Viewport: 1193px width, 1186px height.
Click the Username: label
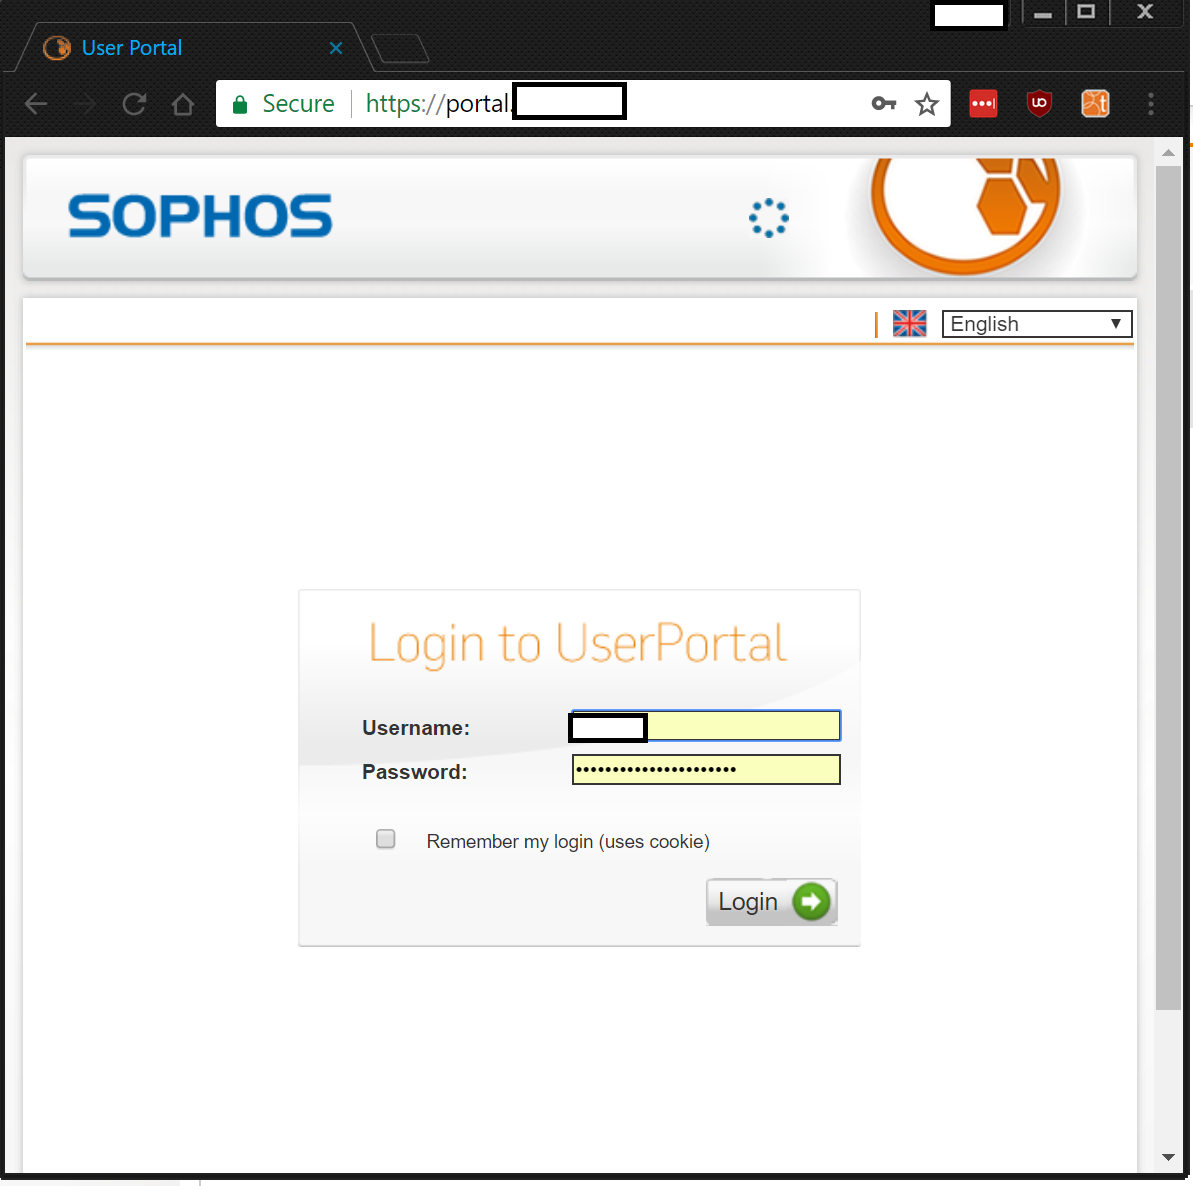point(416,728)
